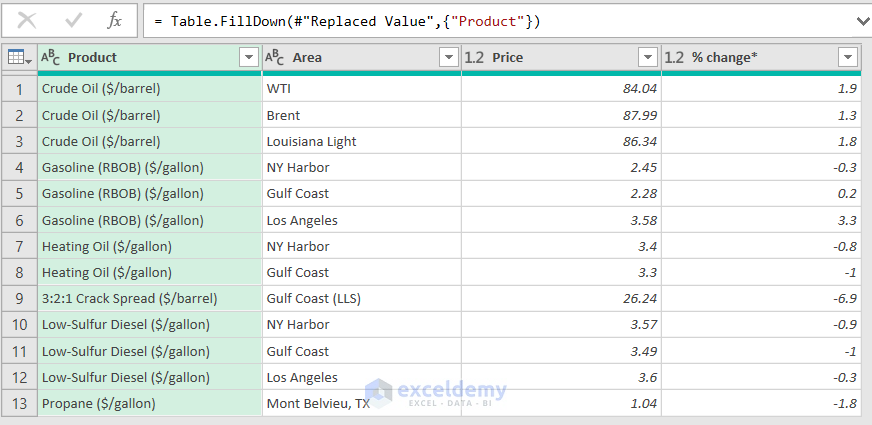
Task: Click the 1.2 data type icon for % change
Action: click(675, 58)
